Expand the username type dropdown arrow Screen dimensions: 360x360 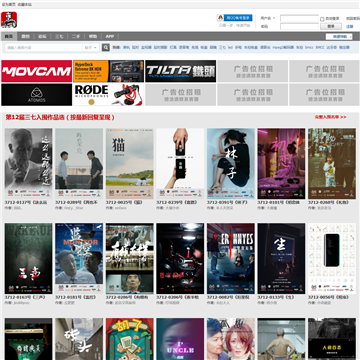click(274, 18)
